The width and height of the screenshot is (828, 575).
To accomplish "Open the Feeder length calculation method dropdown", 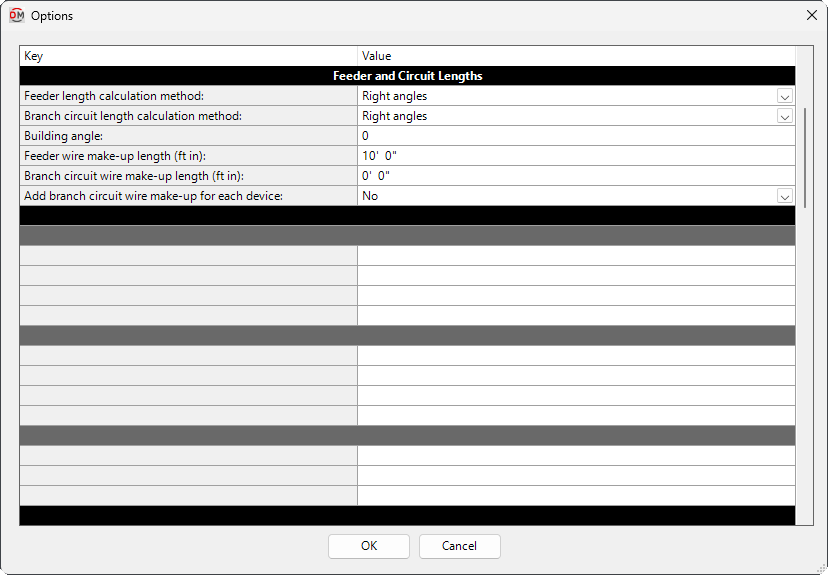I will (x=785, y=96).
